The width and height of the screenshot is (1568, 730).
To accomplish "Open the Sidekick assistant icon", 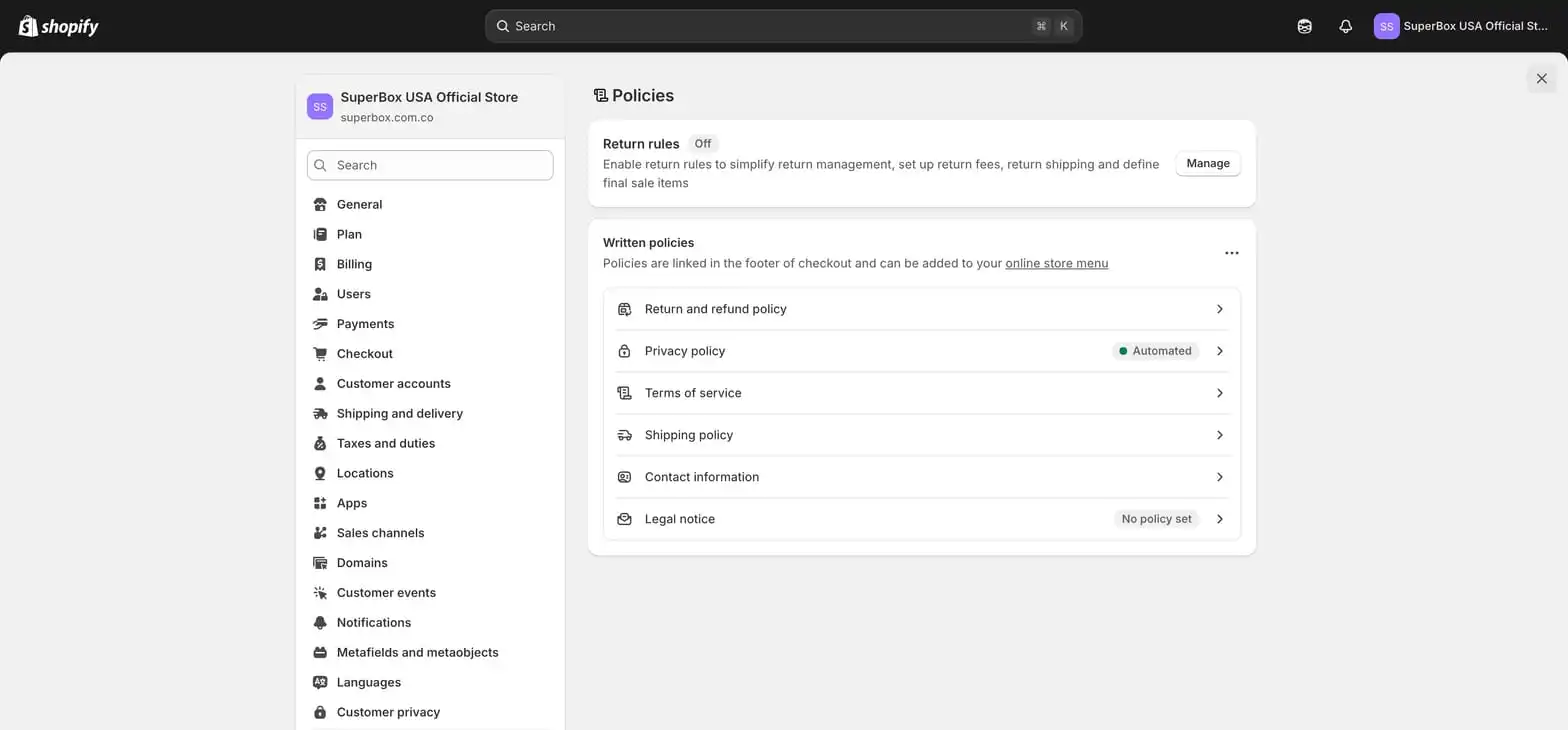I will tap(1305, 26).
